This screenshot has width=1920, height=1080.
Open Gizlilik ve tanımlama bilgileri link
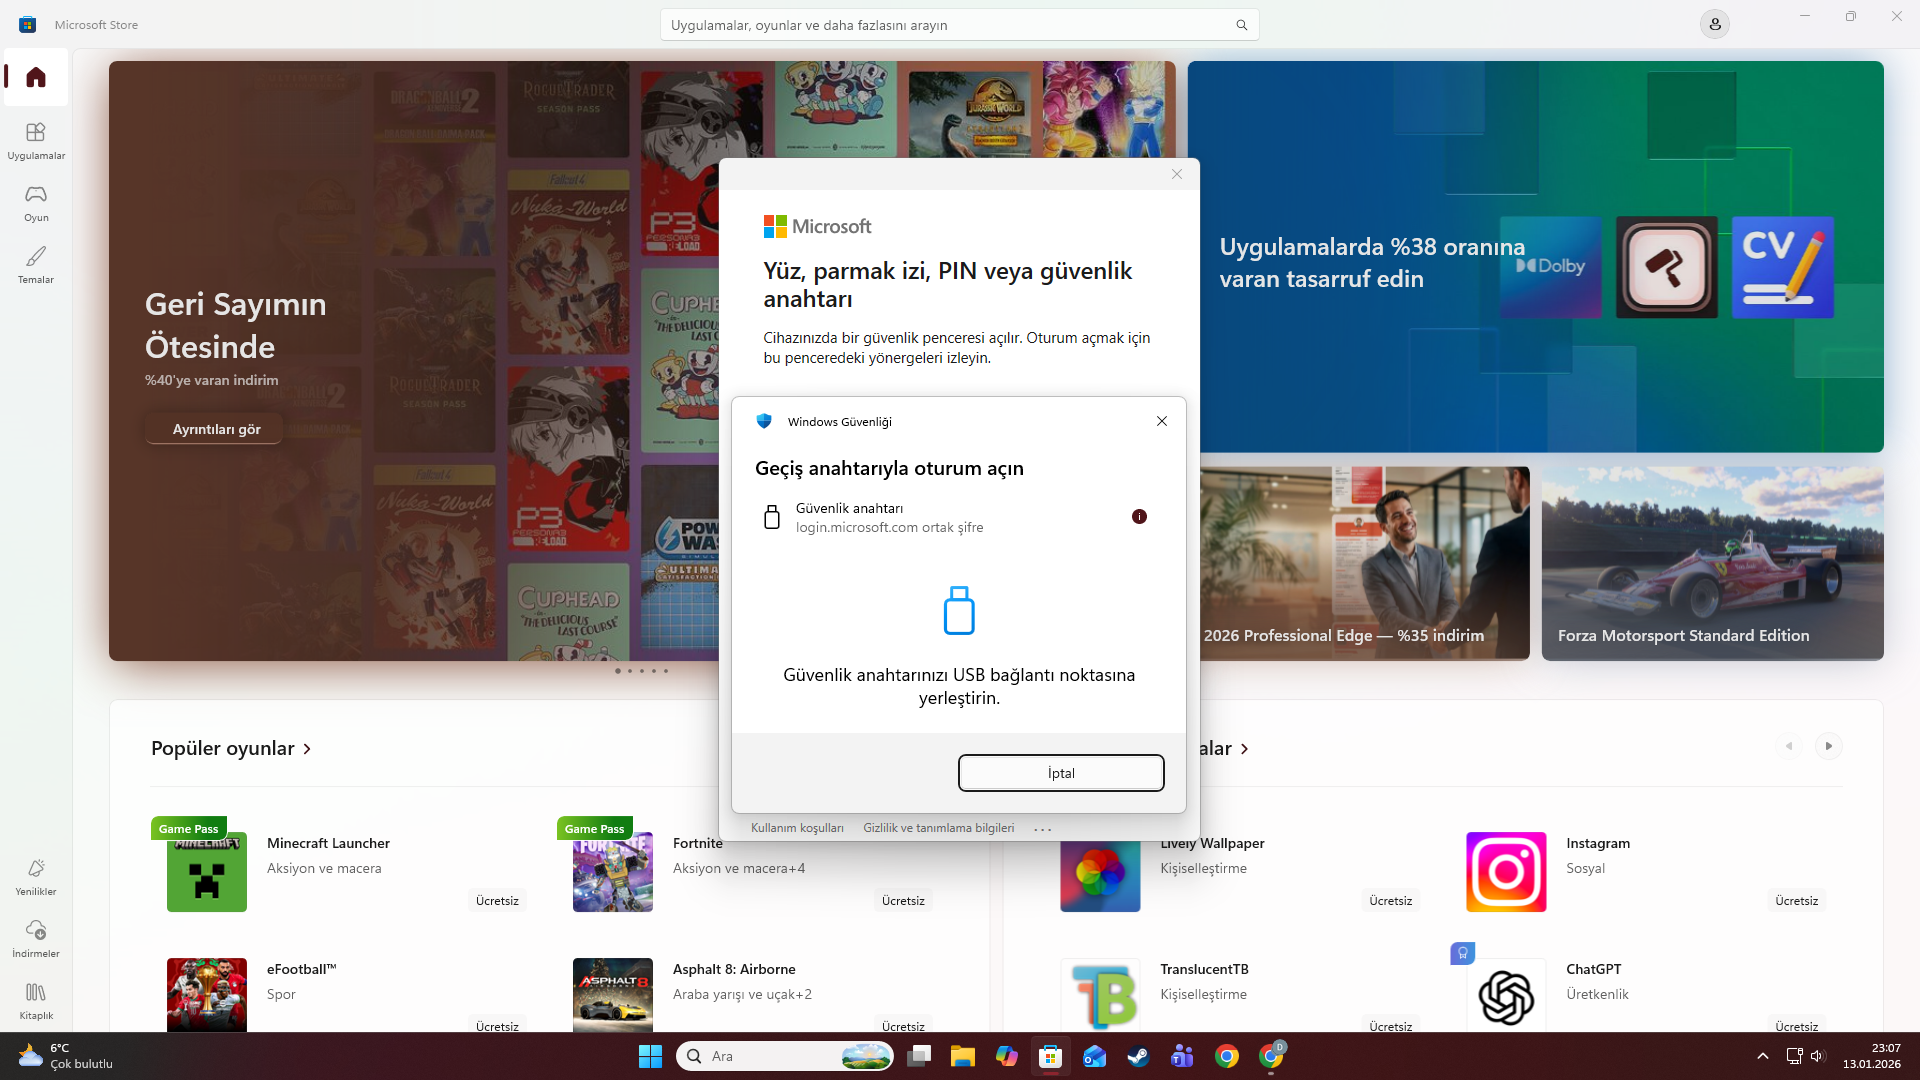coord(939,828)
